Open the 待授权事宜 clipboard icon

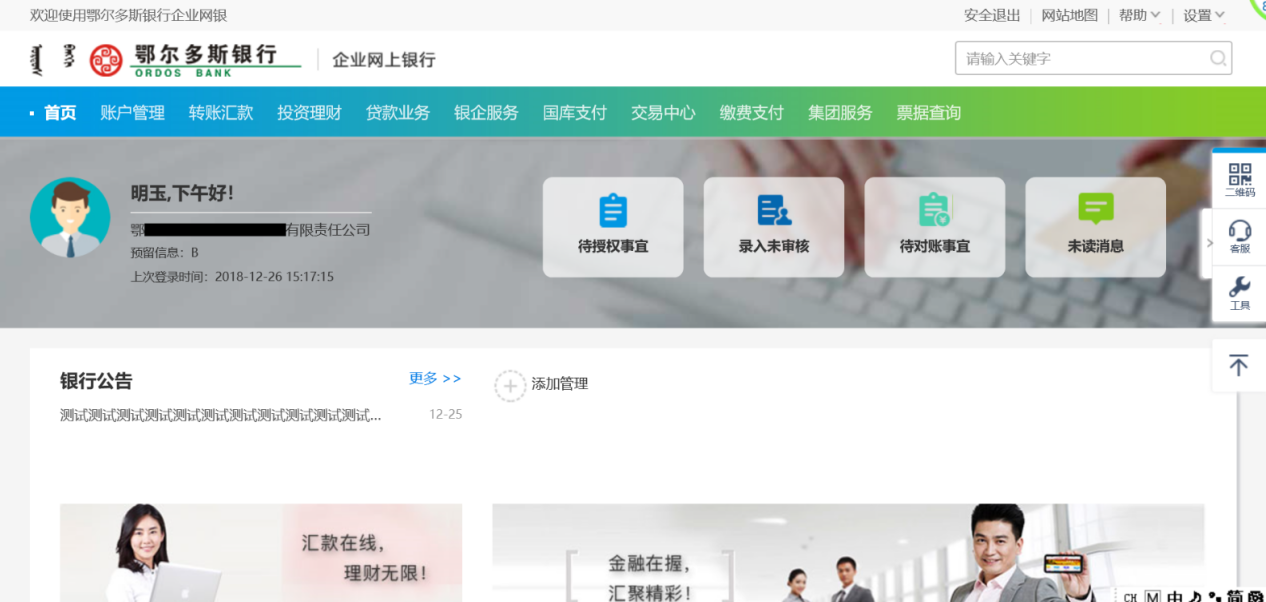coord(612,212)
